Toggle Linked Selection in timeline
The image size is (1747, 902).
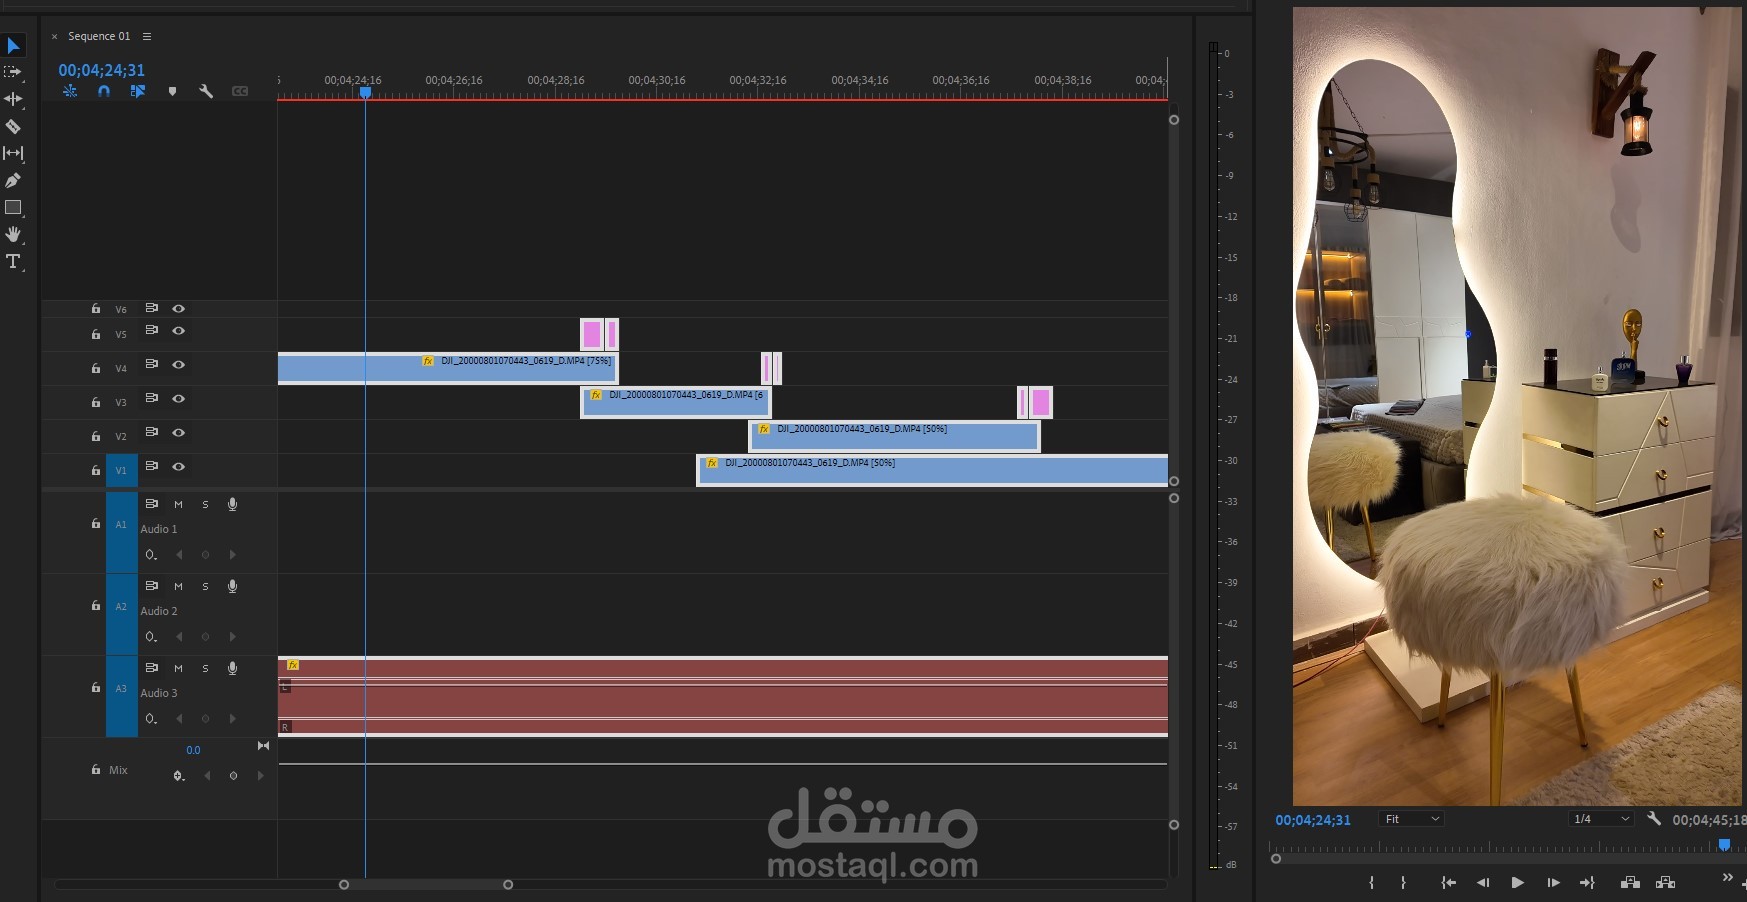pos(138,91)
